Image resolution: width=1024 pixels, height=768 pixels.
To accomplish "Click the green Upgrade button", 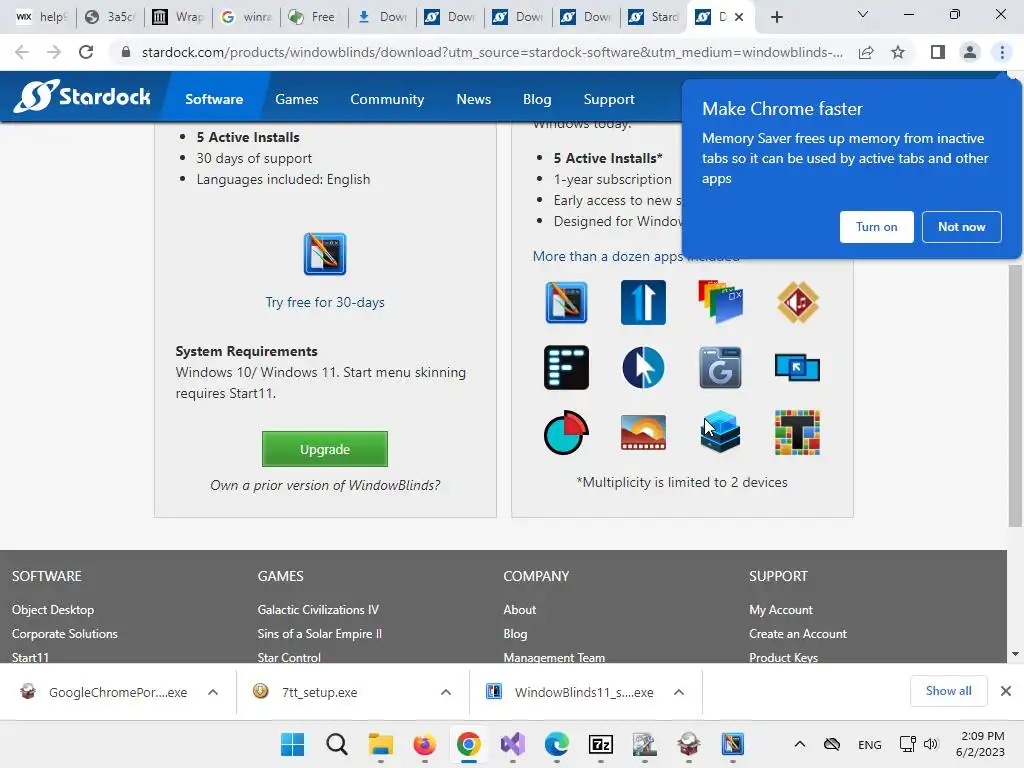I will [325, 449].
